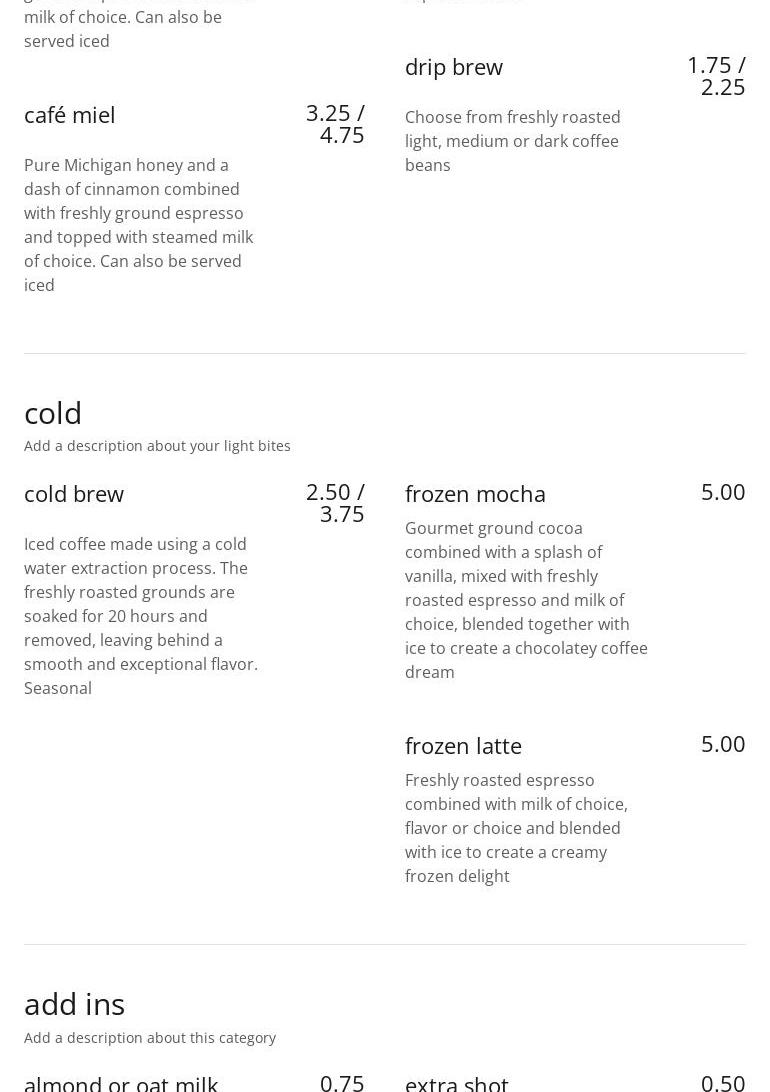The width and height of the screenshot is (770, 1092).
Task: Click the cut-off extra shot item title
Action: [x=457, y=1083]
